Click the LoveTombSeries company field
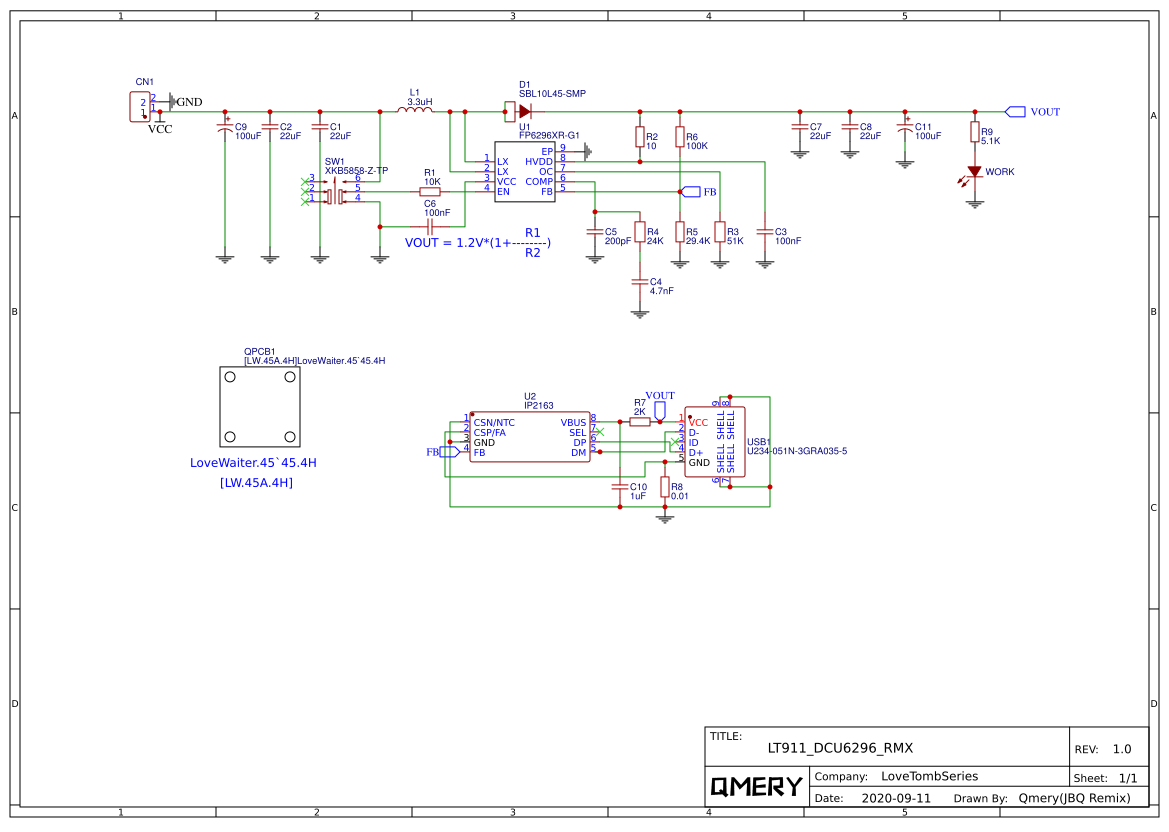 click(x=929, y=776)
